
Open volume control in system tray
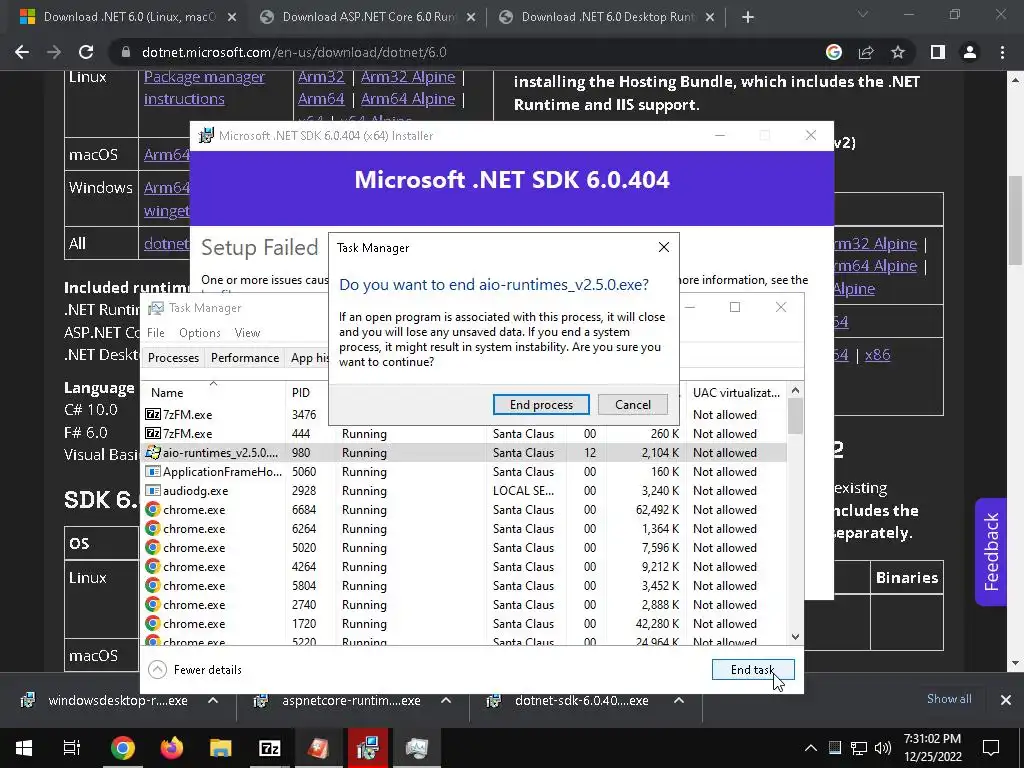pyautogui.click(x=883, y=748)
